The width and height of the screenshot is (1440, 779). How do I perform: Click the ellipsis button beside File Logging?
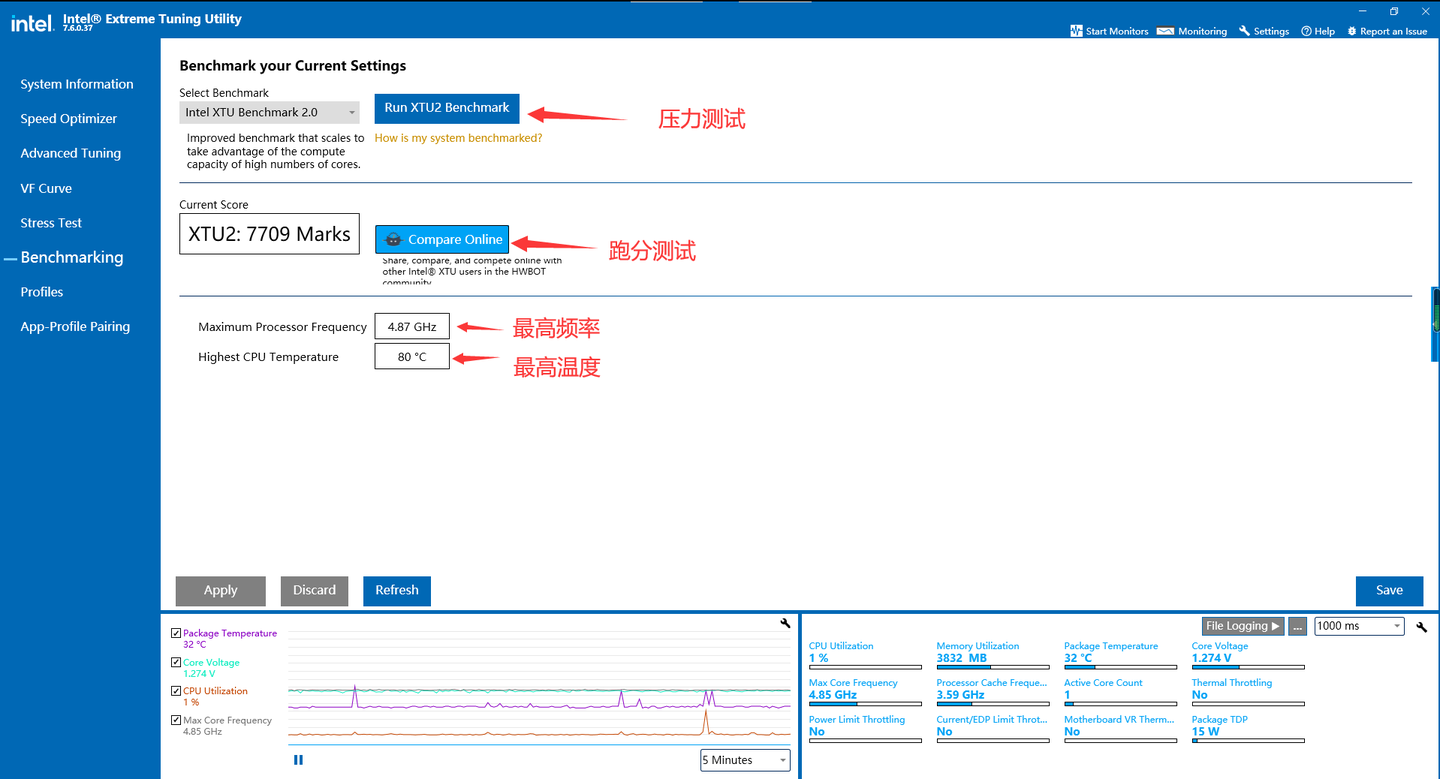[1297, 626]
